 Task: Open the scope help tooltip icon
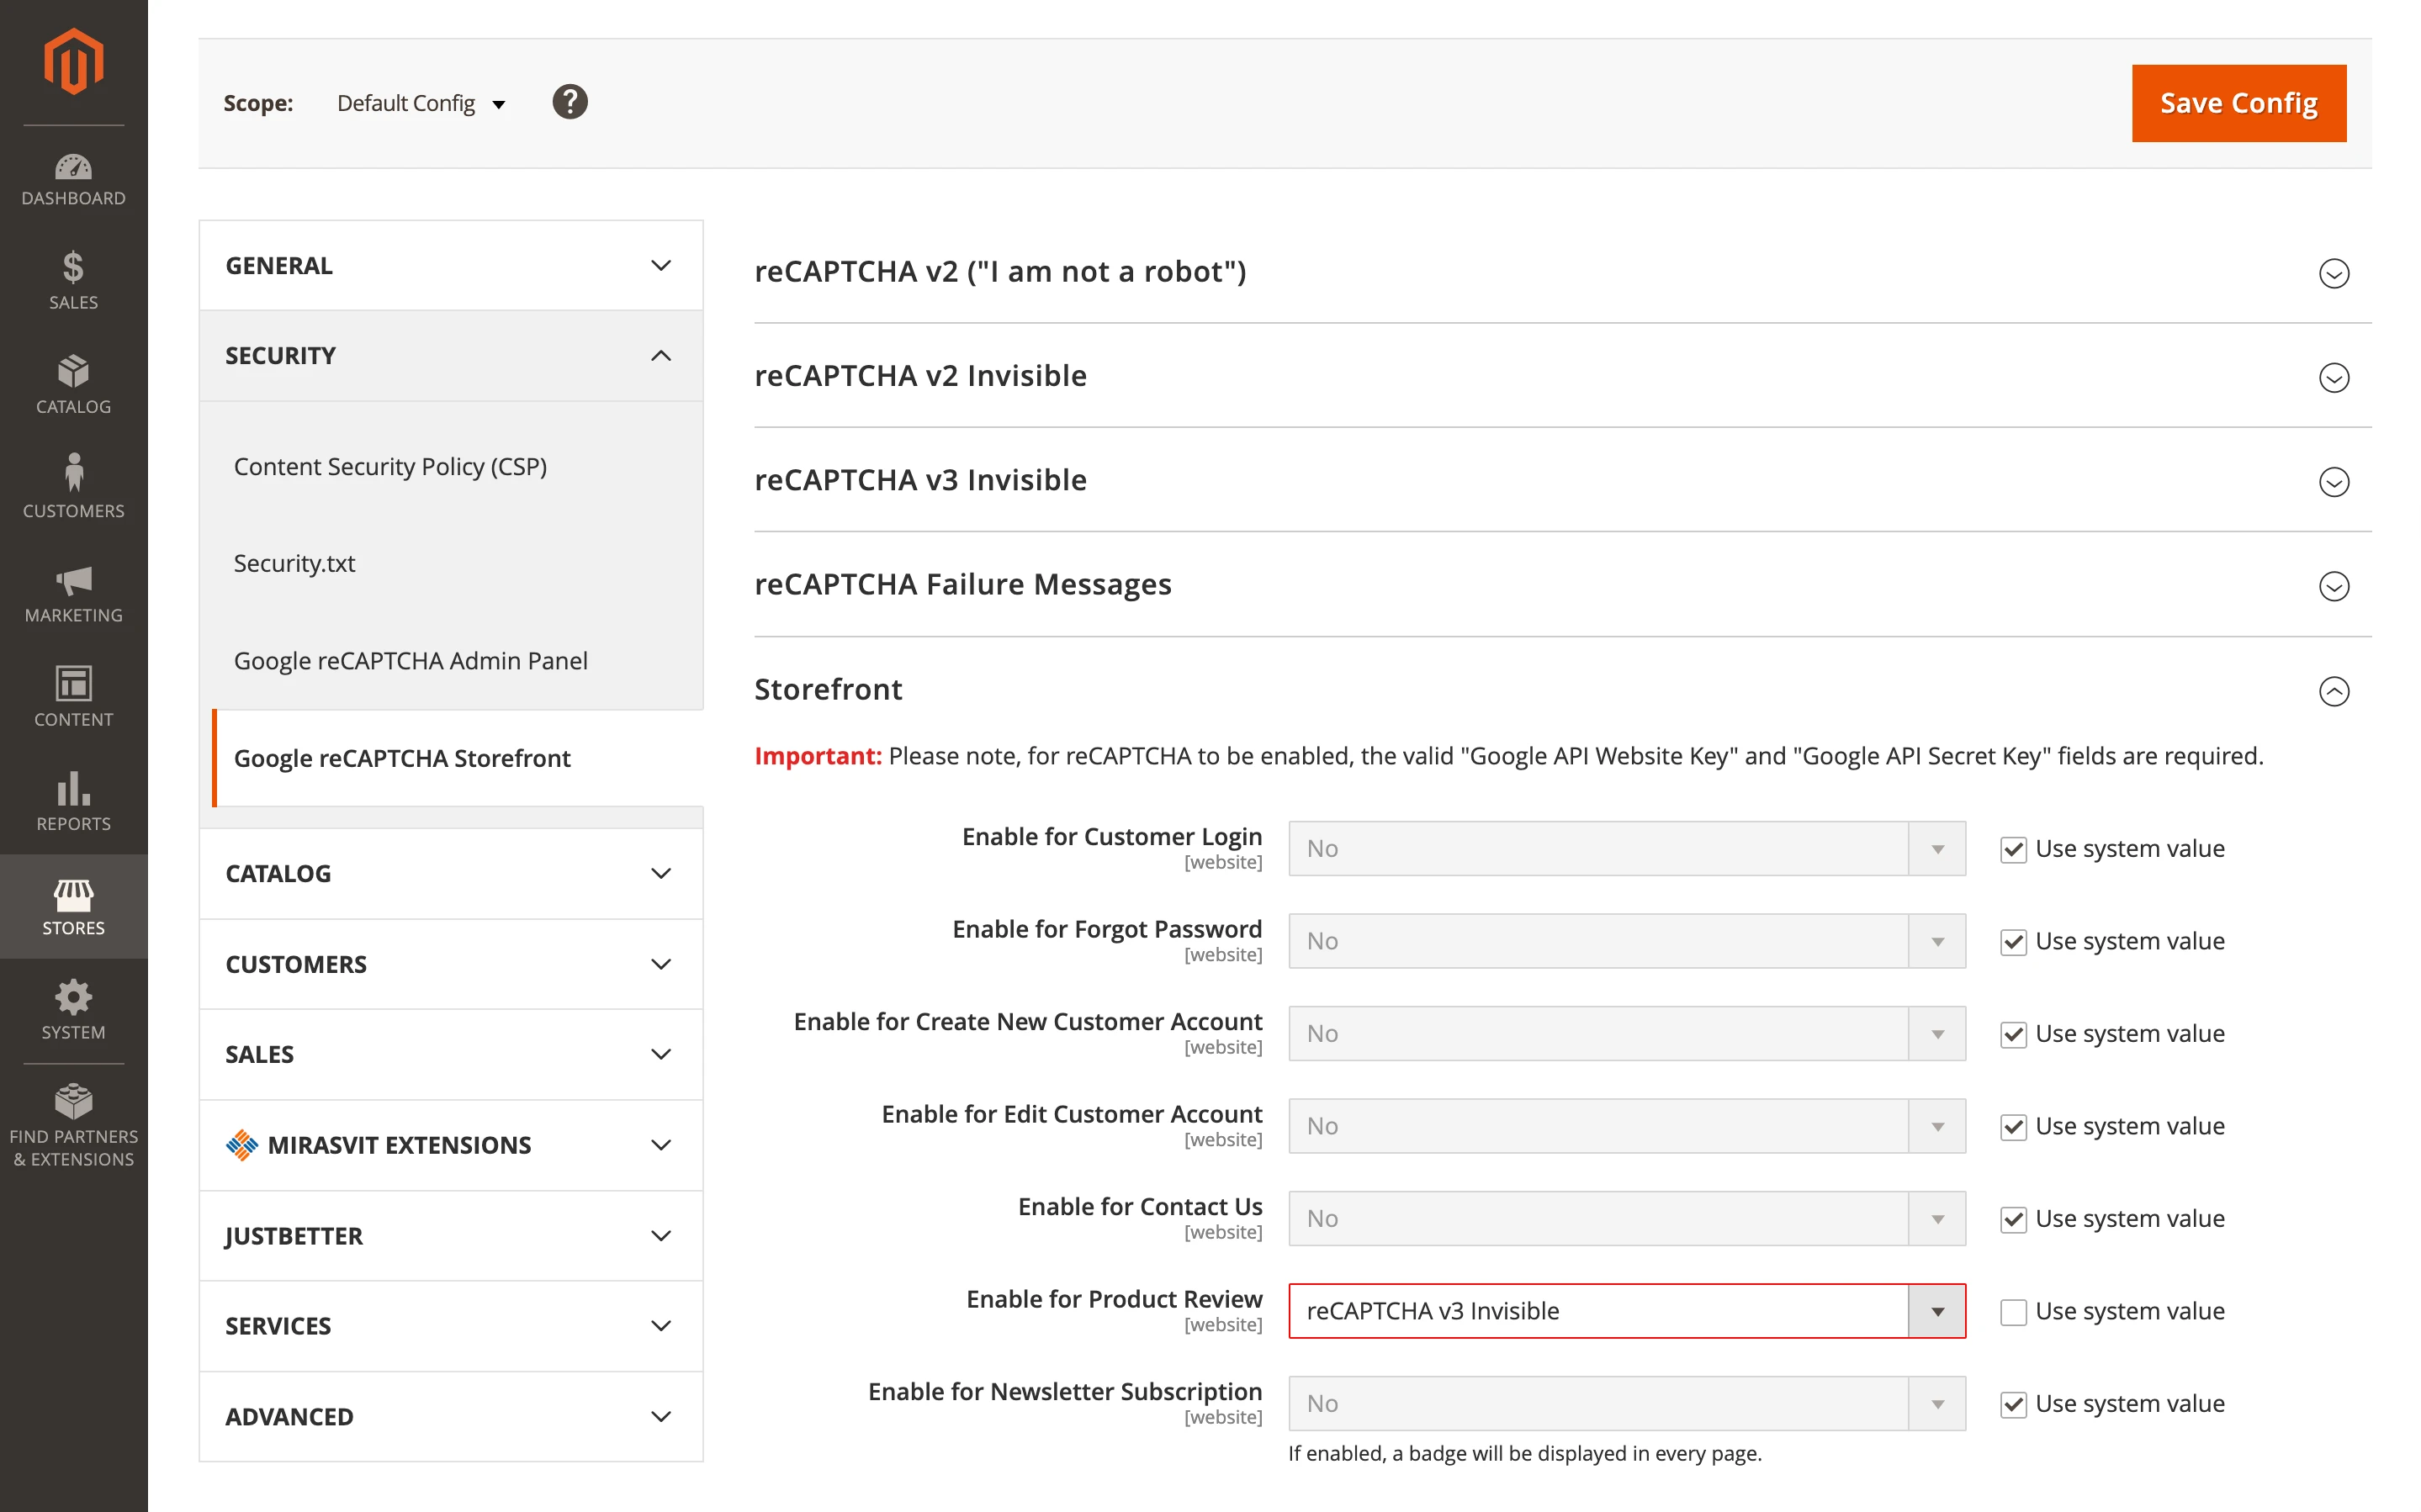[570, 101]
